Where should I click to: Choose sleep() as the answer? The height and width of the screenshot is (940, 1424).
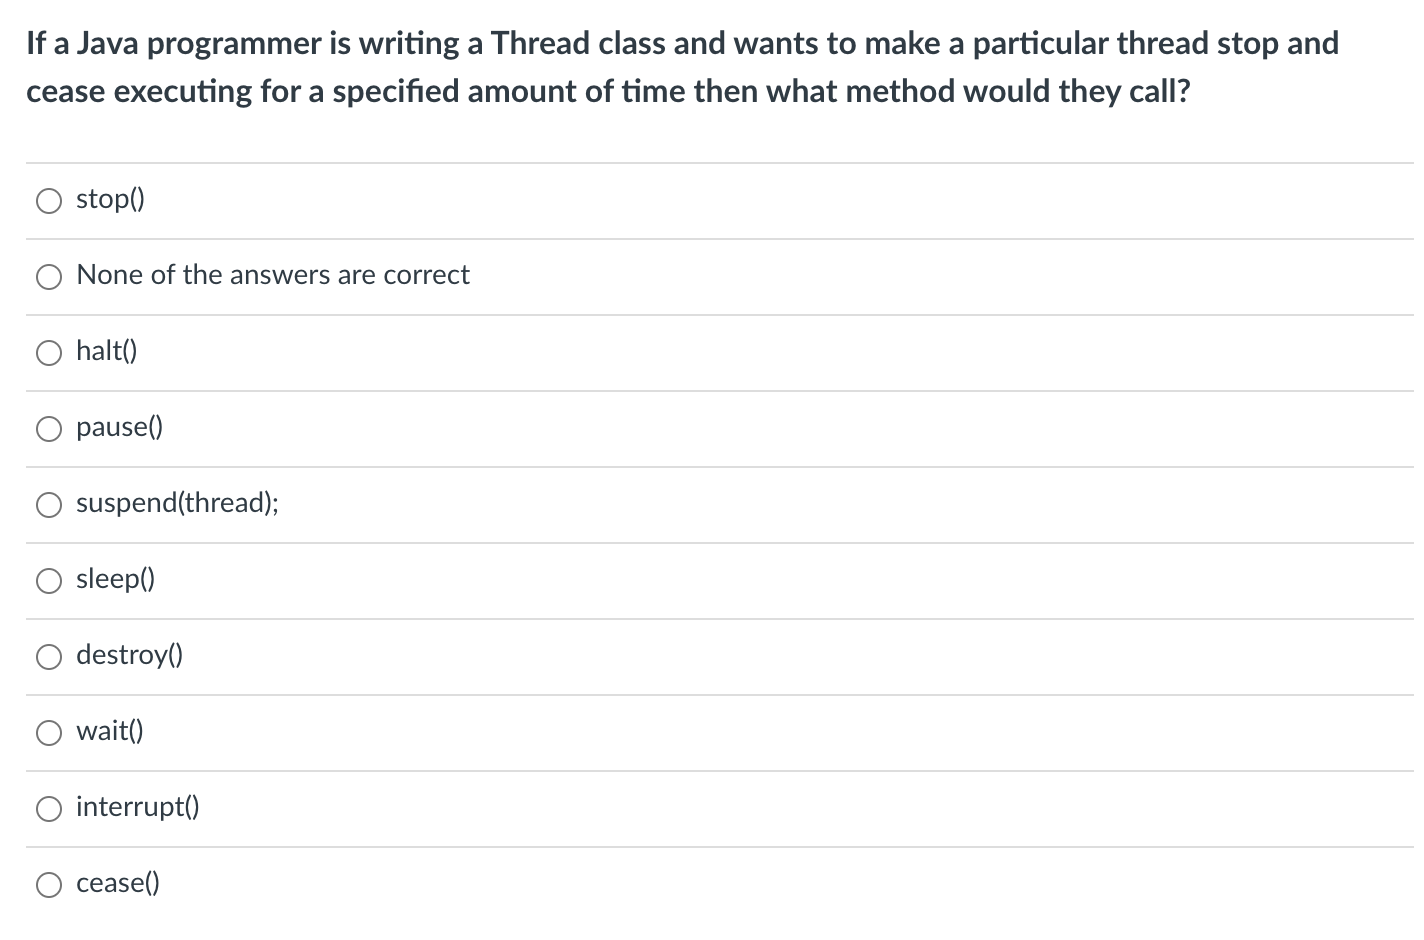pos(47,580)
